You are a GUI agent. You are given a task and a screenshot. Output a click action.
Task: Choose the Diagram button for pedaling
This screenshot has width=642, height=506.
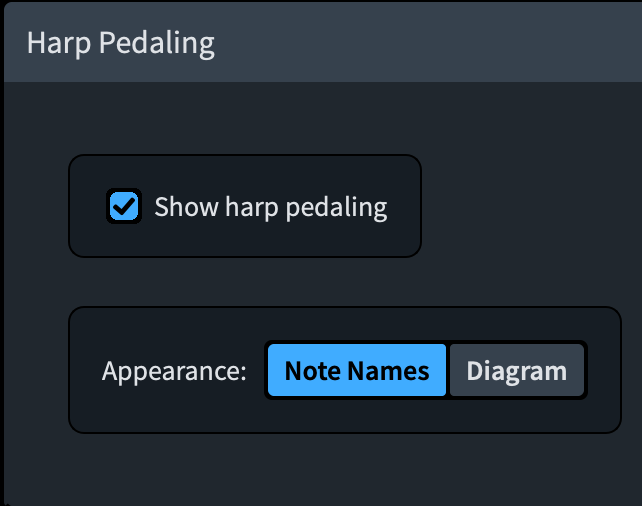pyautogui.click(x=516, y=371)
